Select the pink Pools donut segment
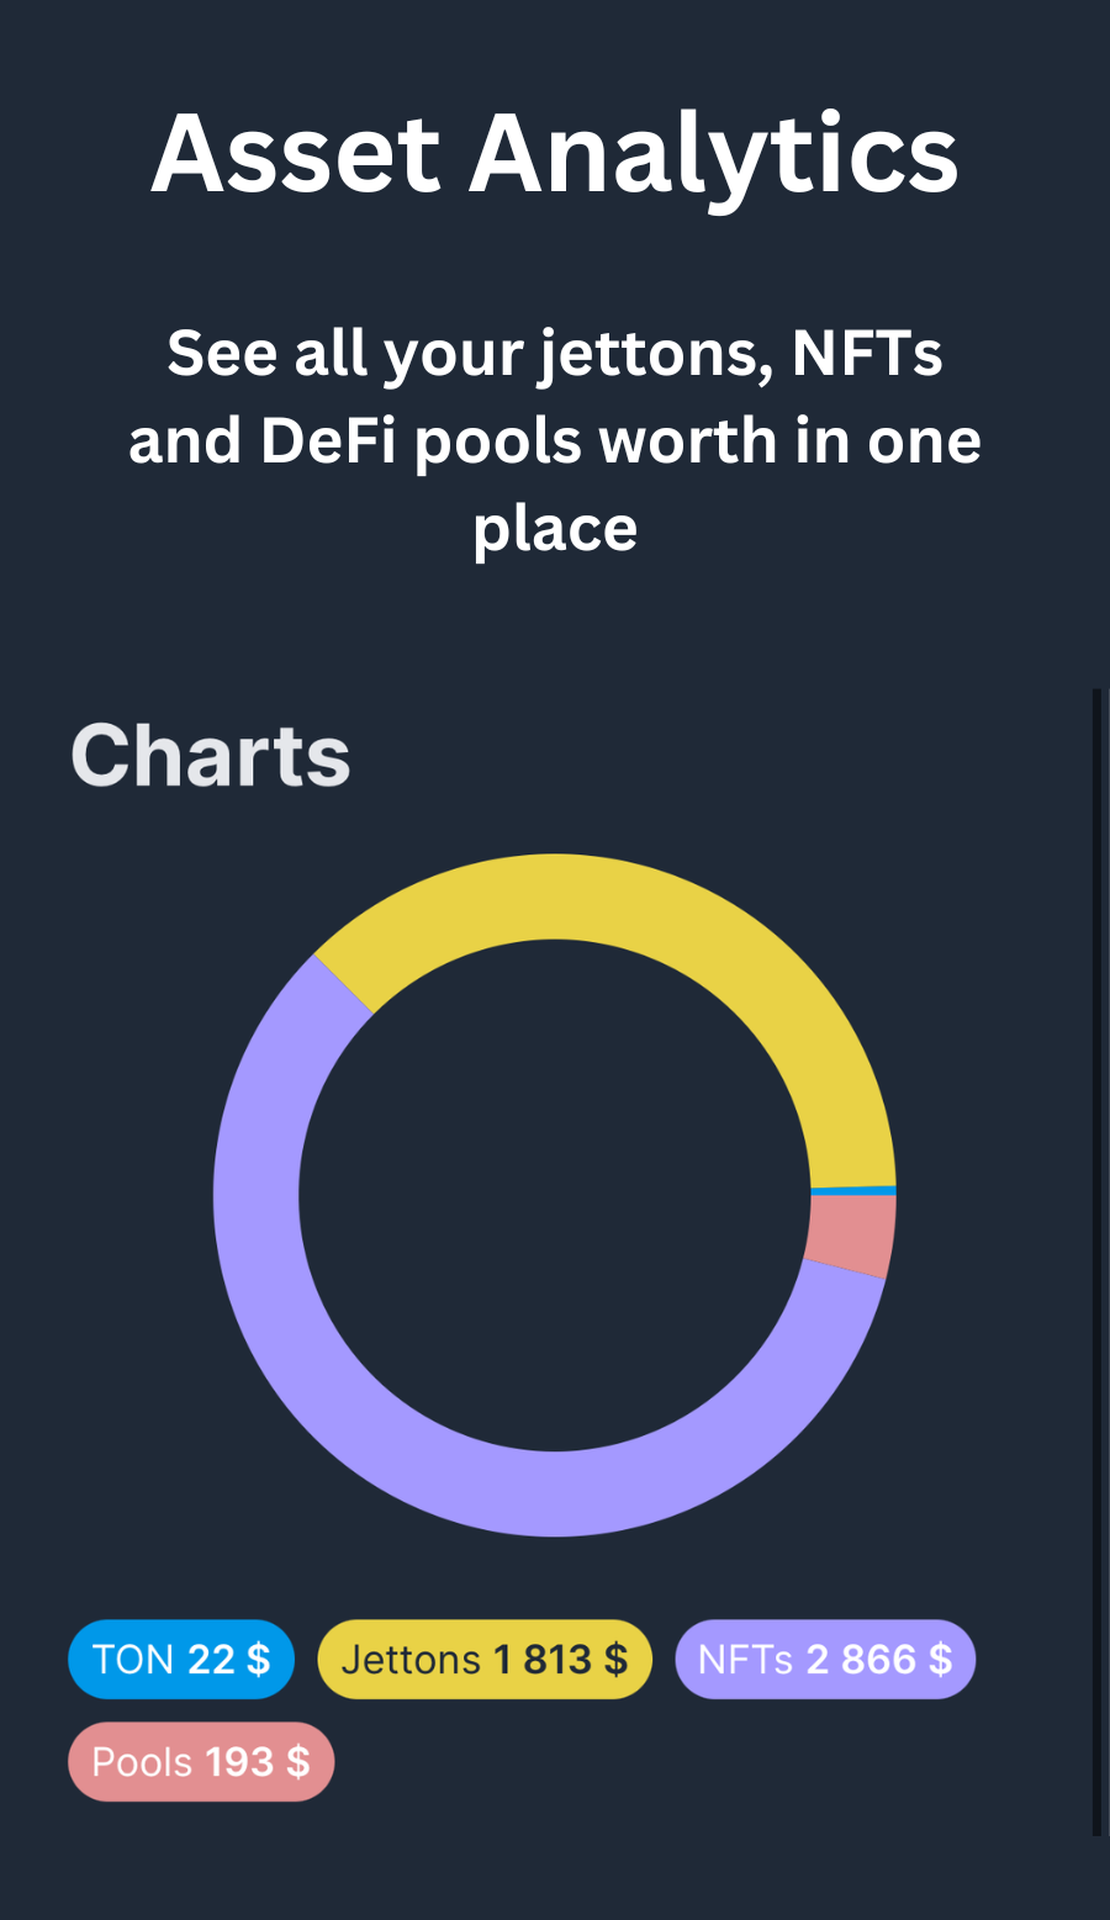This screenshot has height=1920, width=1110. coord(852,1235)
